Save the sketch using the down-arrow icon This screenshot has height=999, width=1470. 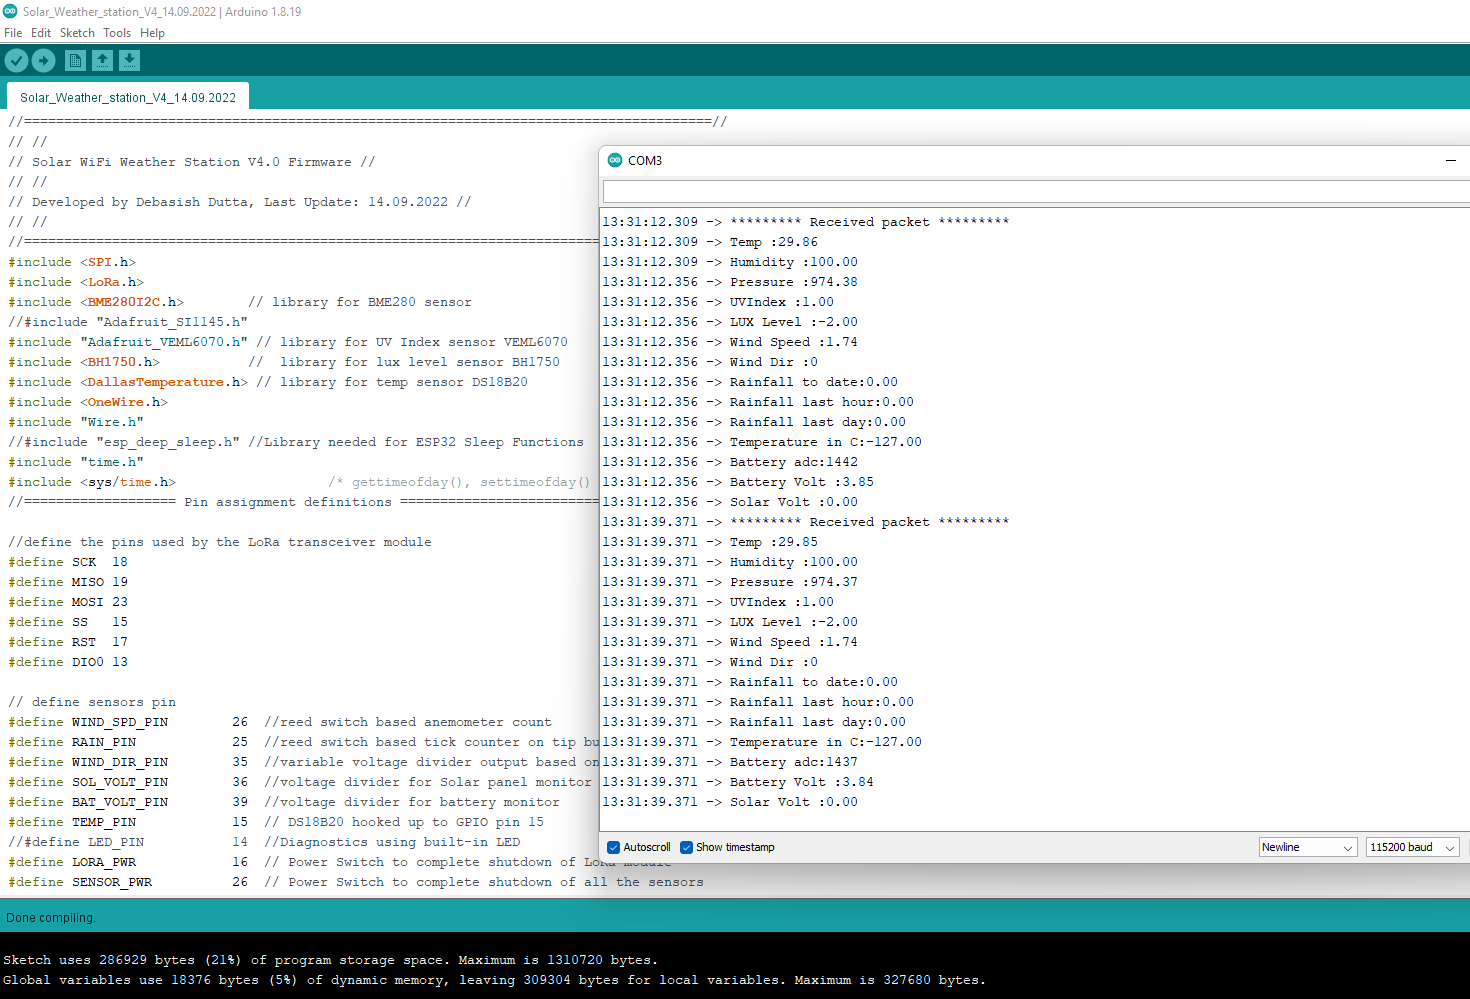coord(130,61)
